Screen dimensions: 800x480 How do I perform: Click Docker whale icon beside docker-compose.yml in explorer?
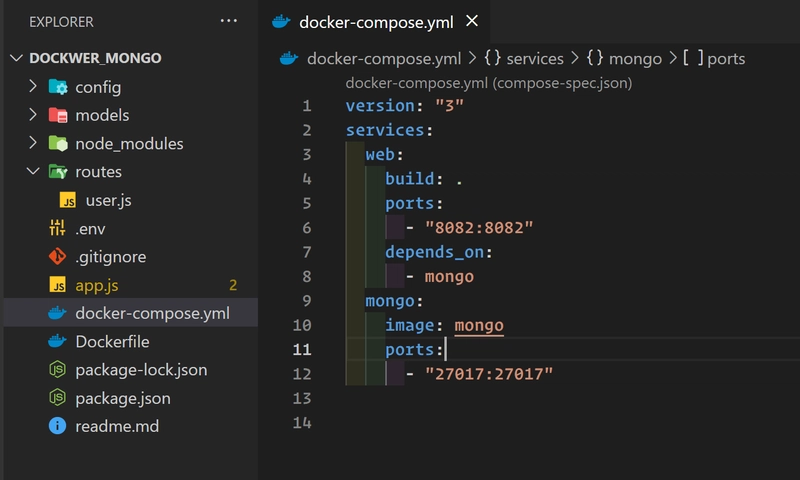57,313
